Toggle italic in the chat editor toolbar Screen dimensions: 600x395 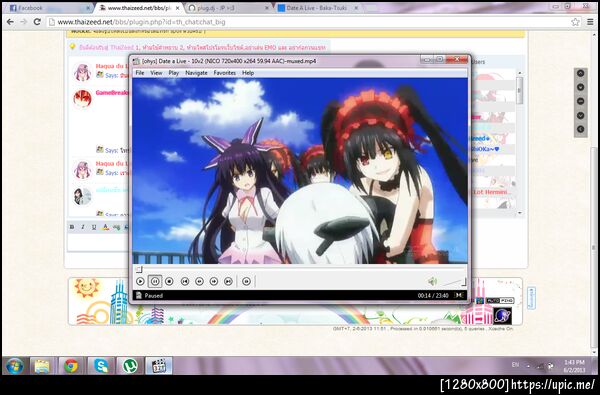(x=83, y=227)
